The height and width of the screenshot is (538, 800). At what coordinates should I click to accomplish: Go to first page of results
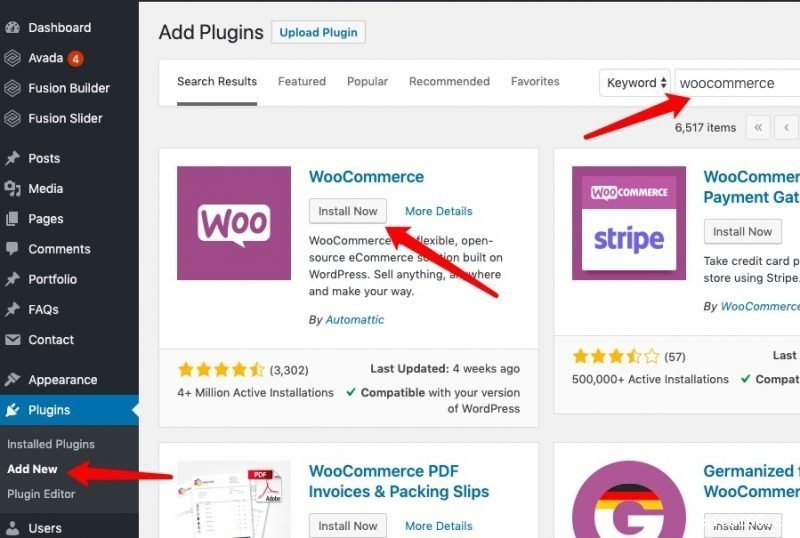[x=758, y=128]
